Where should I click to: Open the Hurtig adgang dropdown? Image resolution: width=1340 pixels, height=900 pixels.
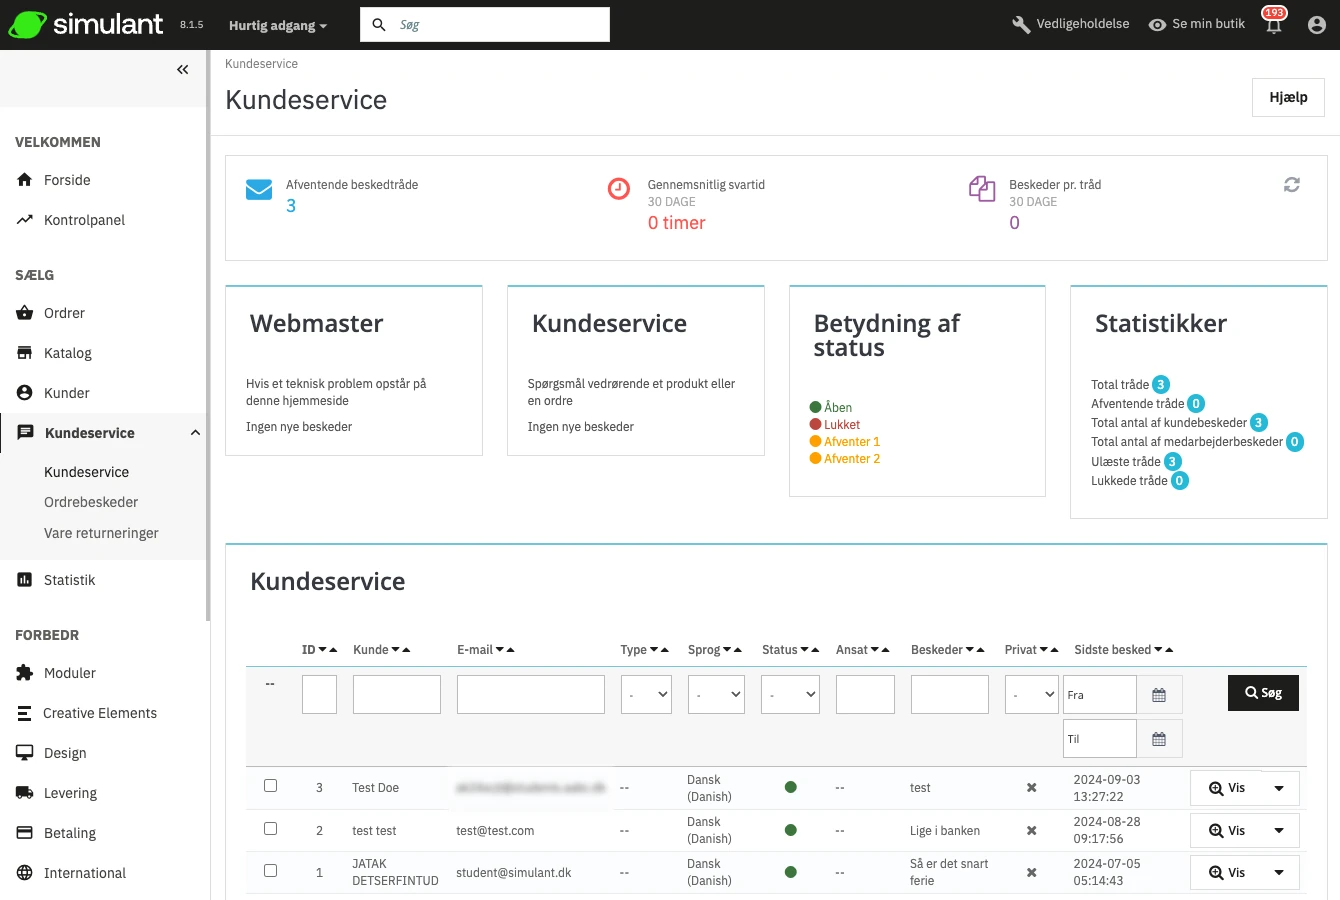point(277,25)
